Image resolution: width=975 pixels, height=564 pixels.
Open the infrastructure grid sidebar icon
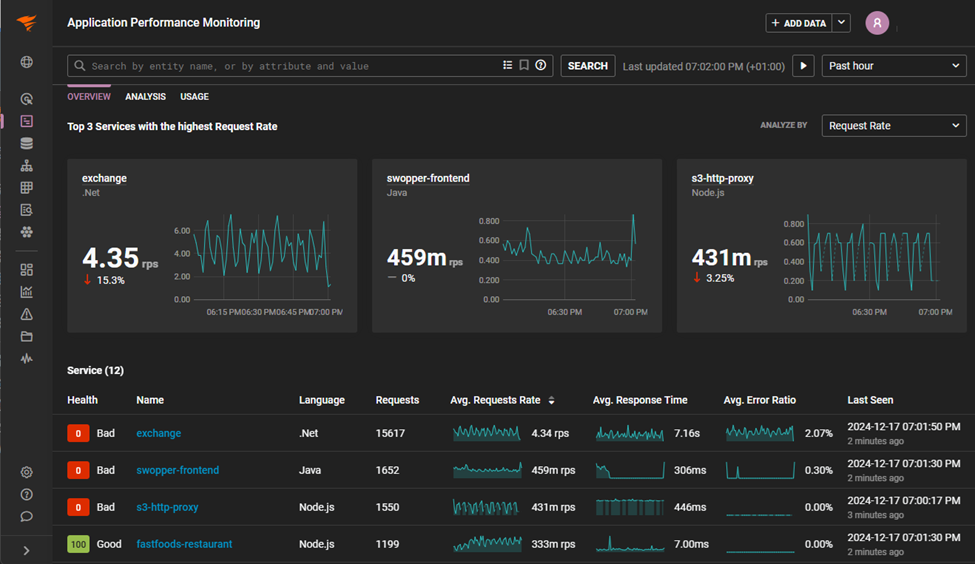(x=26, y=188)
